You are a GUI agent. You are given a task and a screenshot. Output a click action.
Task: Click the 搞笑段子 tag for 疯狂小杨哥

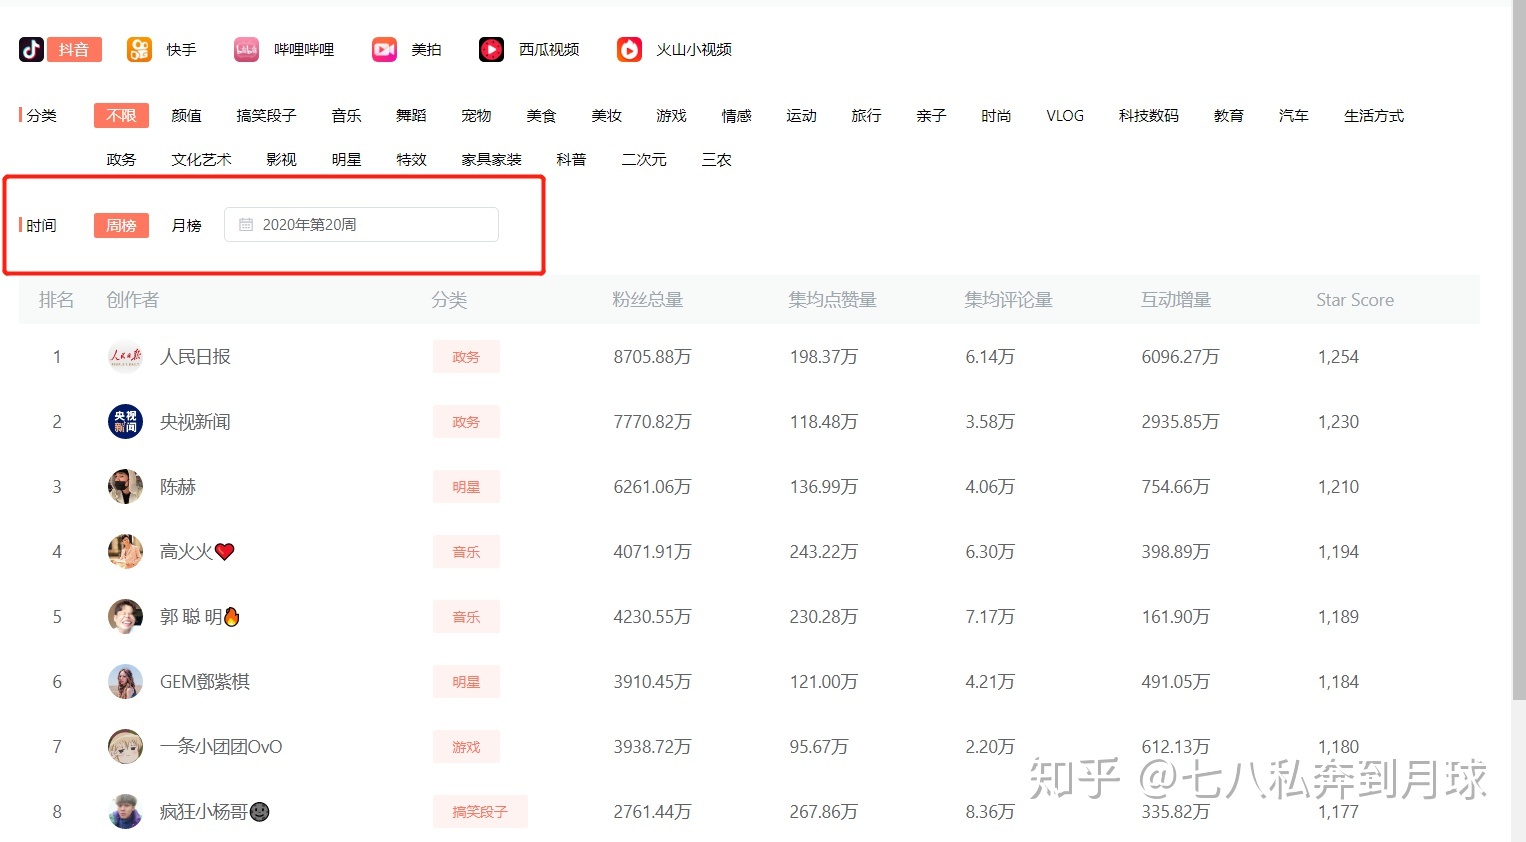[x=480, y=812]
